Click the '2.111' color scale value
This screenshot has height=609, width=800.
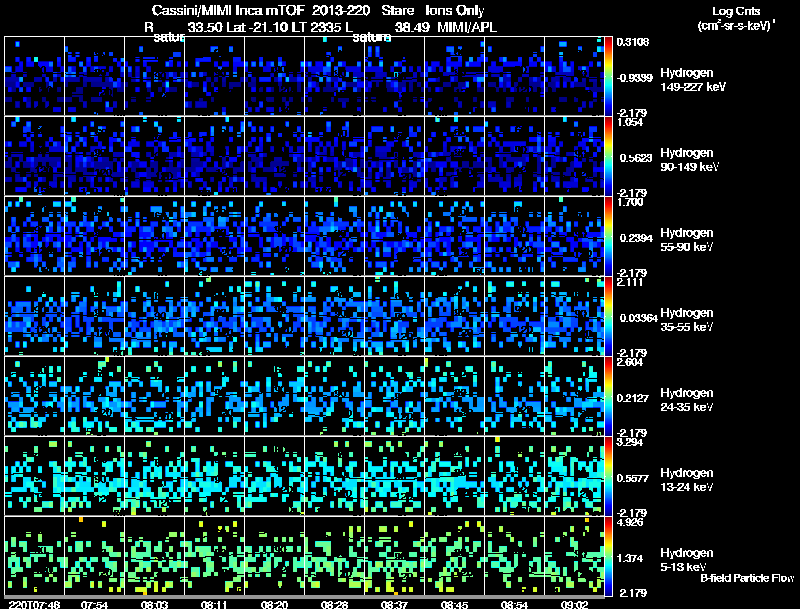point(630,282)
